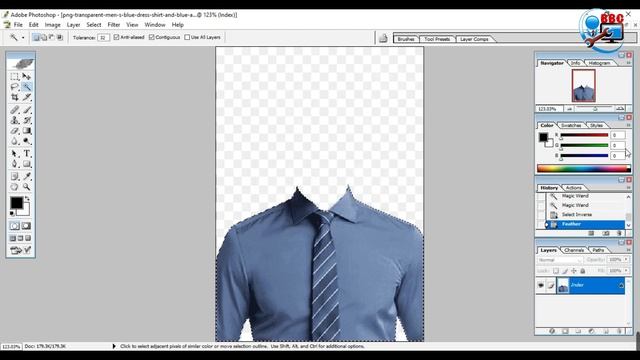Open the File Browser toggle icon
This screenshot has width=640, height=360.
[383, 38]
